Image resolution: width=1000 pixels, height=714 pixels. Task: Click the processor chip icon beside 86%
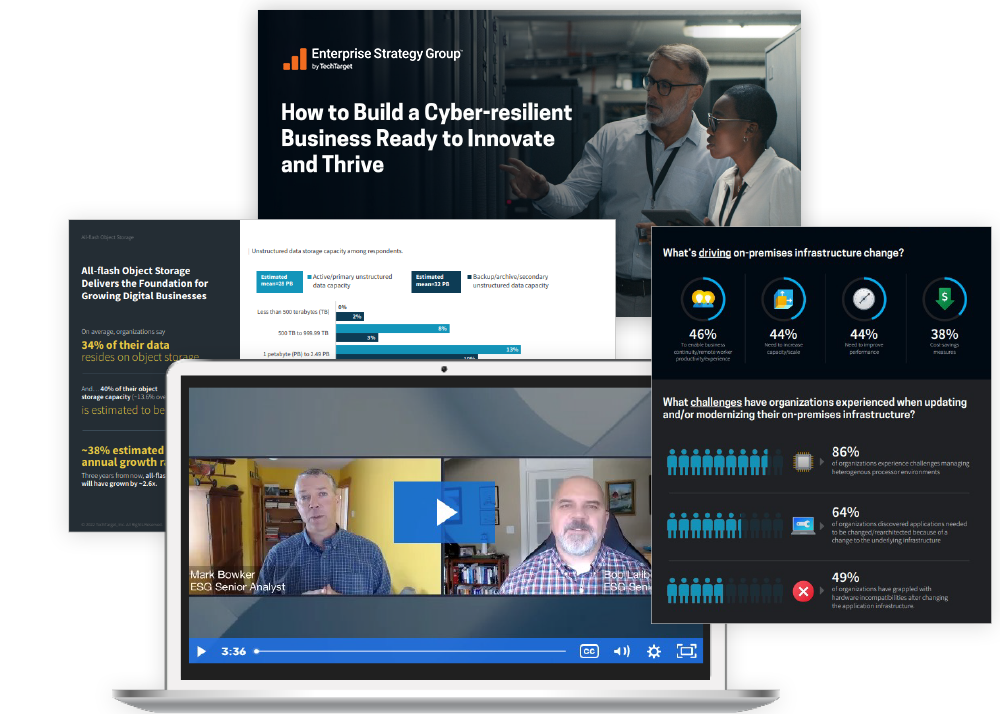[x=802, y=462]
